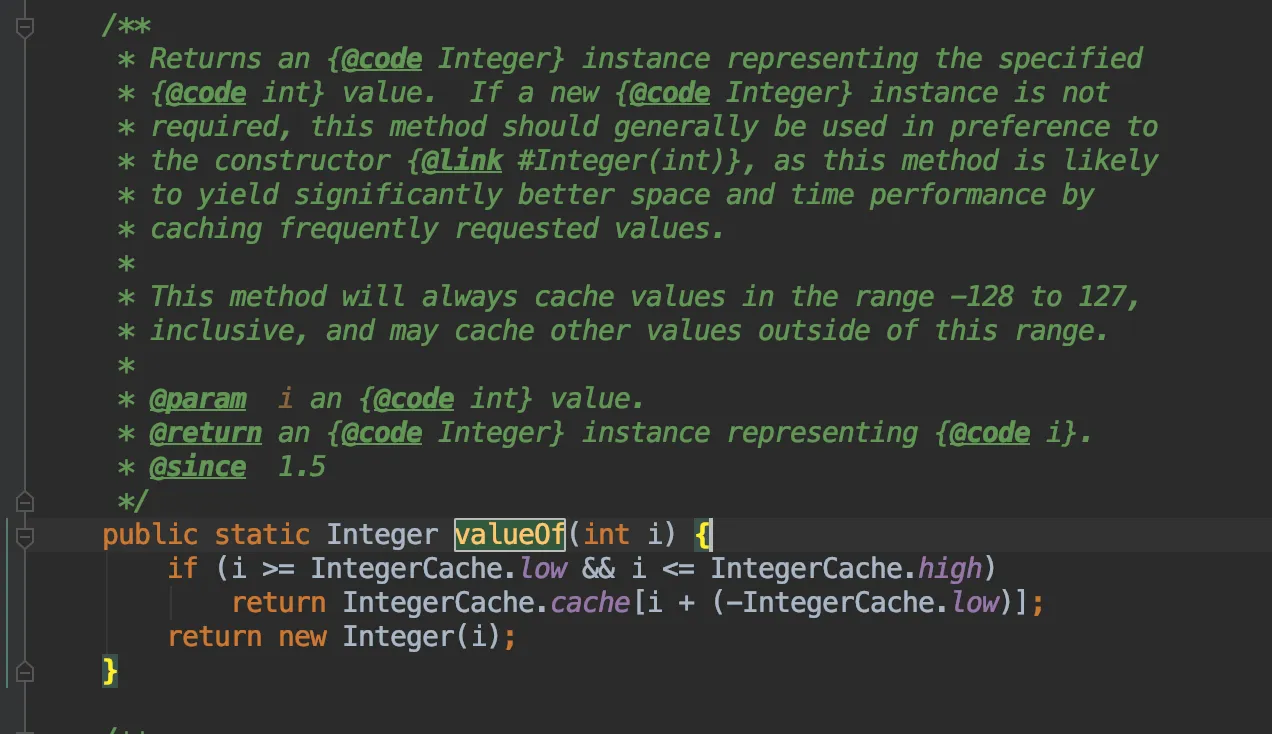Click the fold marker beside the method's closing brace

click(x=25, y=670)
